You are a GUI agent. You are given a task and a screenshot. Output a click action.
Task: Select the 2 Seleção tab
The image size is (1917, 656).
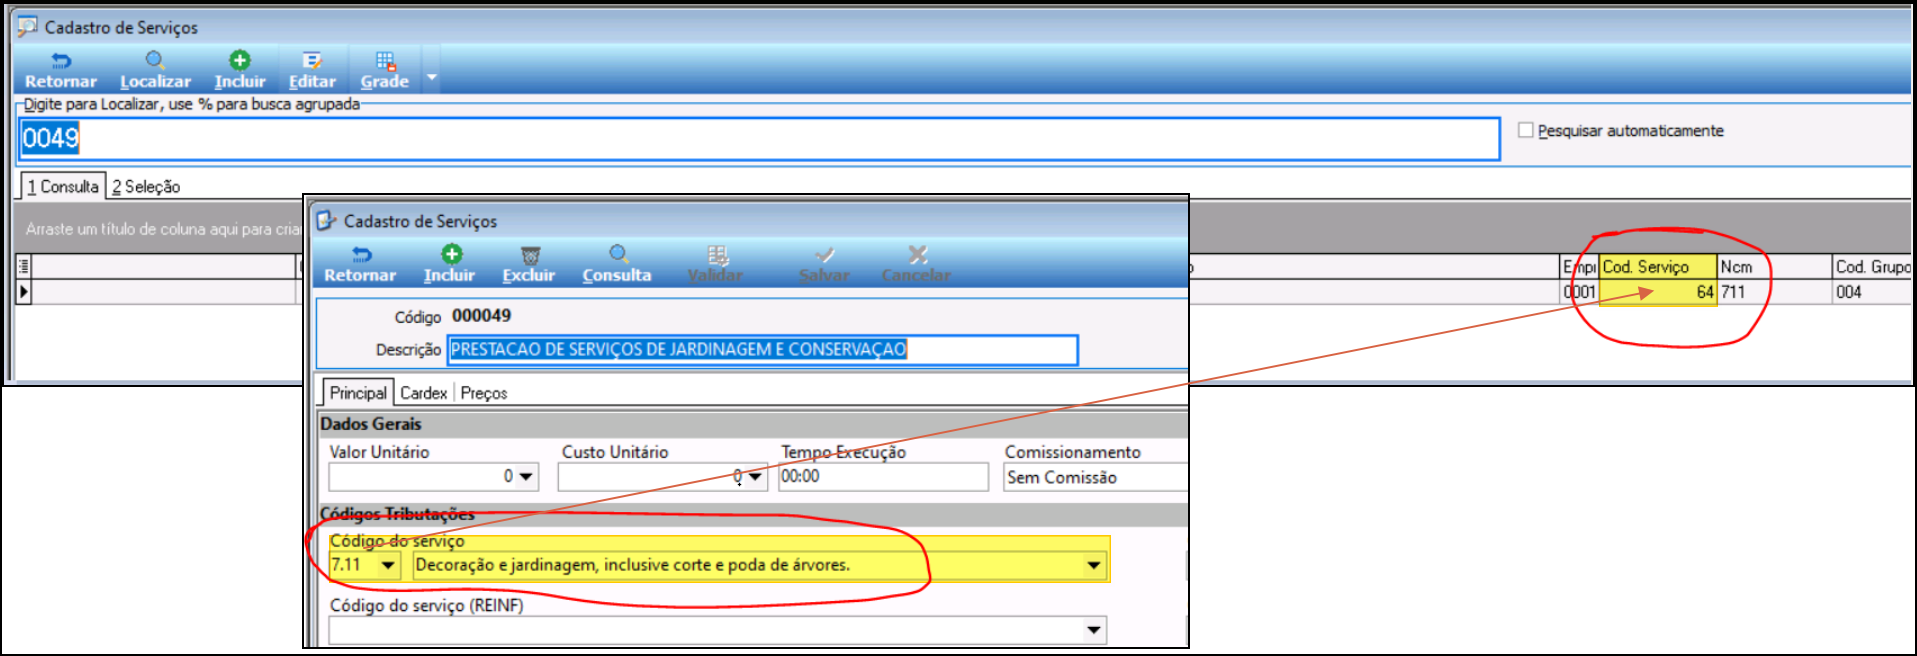[146, 186]
